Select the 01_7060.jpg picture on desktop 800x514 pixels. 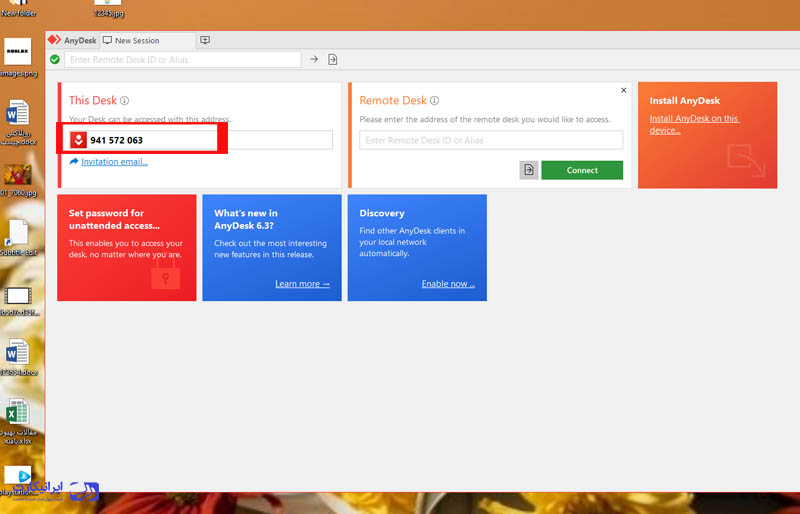[x=18, y=180]
